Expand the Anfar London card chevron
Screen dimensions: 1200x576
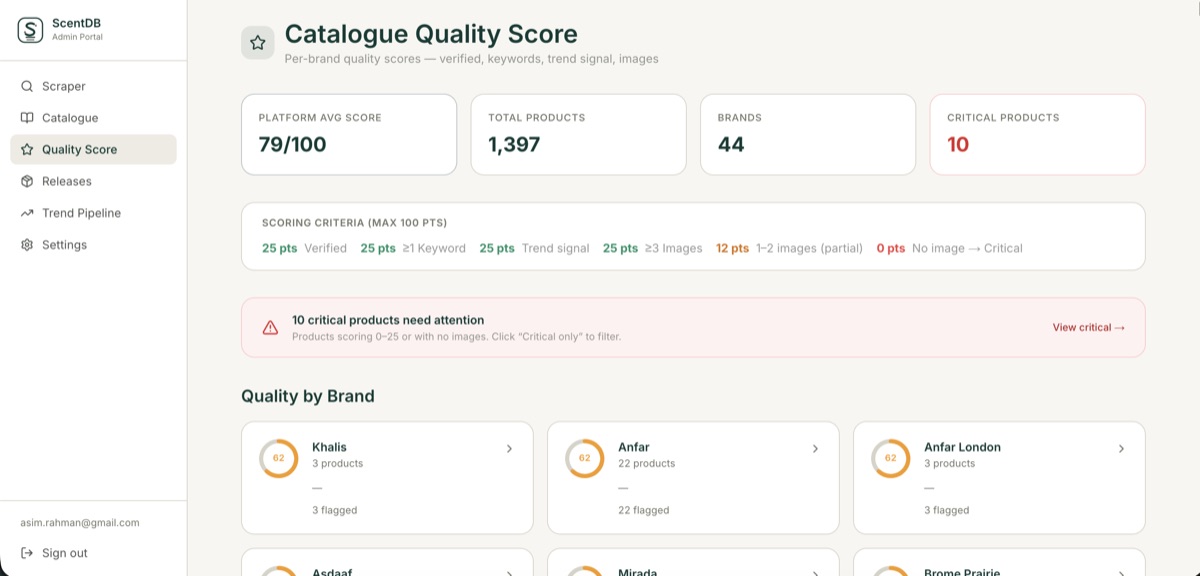(x=1121, y=449)
